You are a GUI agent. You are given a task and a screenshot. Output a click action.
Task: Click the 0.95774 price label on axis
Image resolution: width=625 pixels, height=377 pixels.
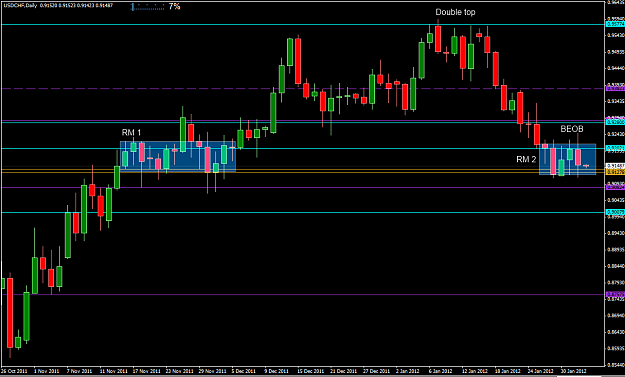[x=615, y=24]
